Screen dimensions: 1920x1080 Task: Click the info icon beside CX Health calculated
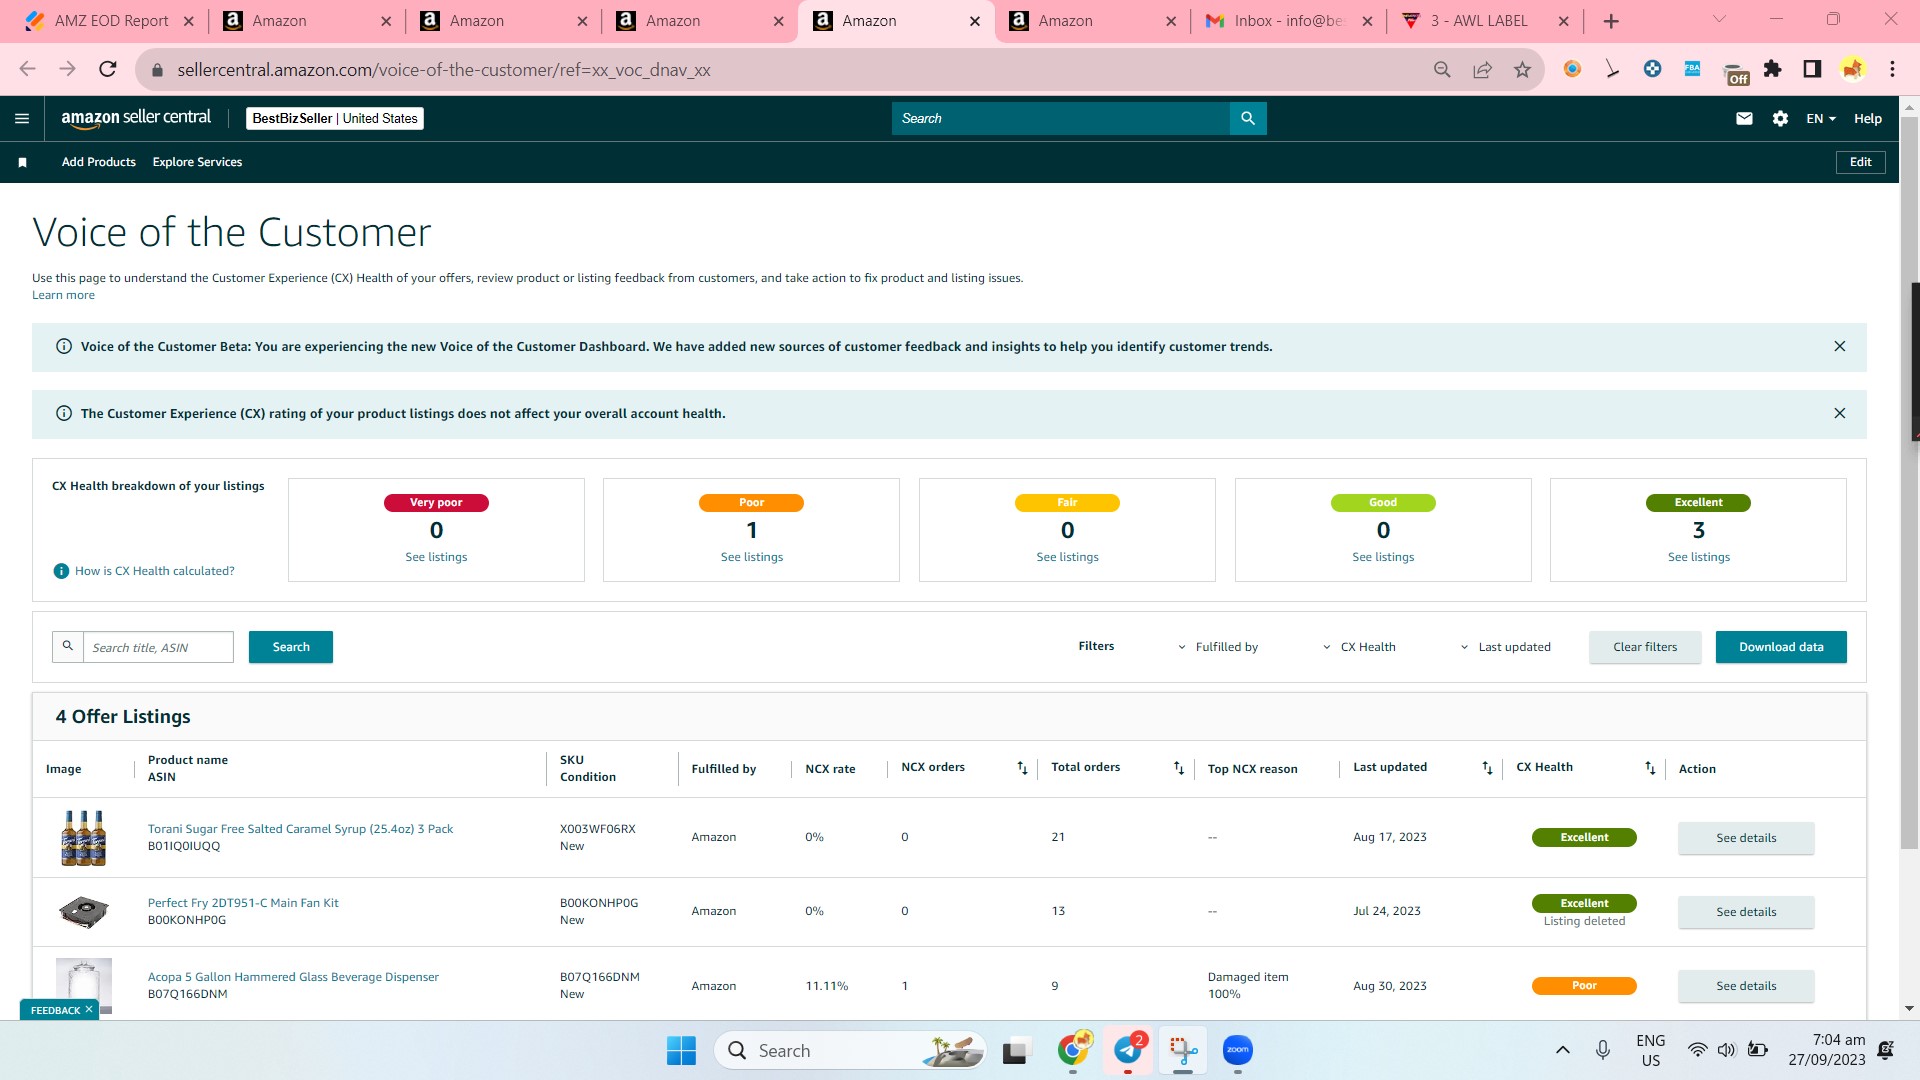click(x=61, y=571)
